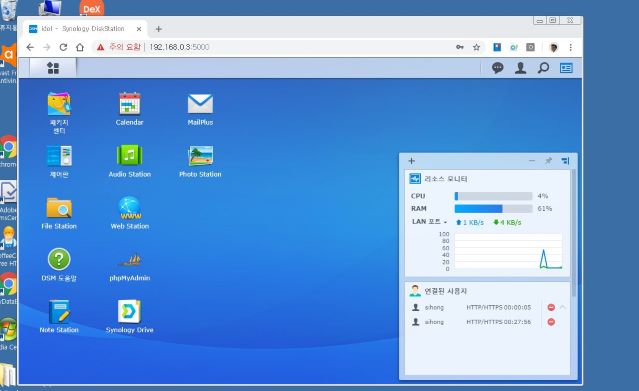Disconnect first sihong session 00:00:05
This screenshot has width=639, height=391.
point(551,307)
